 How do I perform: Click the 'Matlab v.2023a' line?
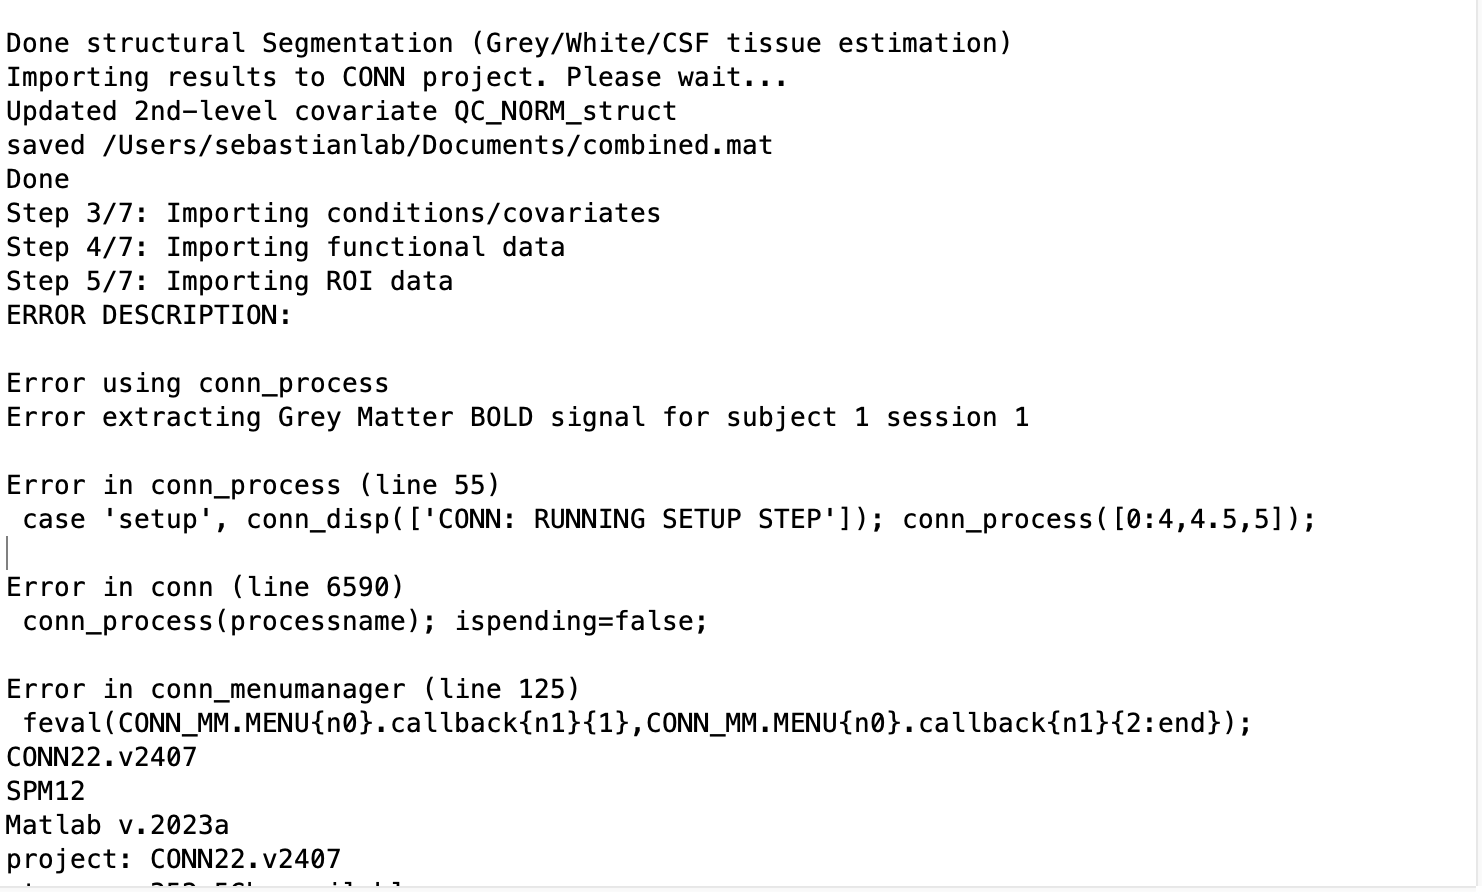coord(117,826)
